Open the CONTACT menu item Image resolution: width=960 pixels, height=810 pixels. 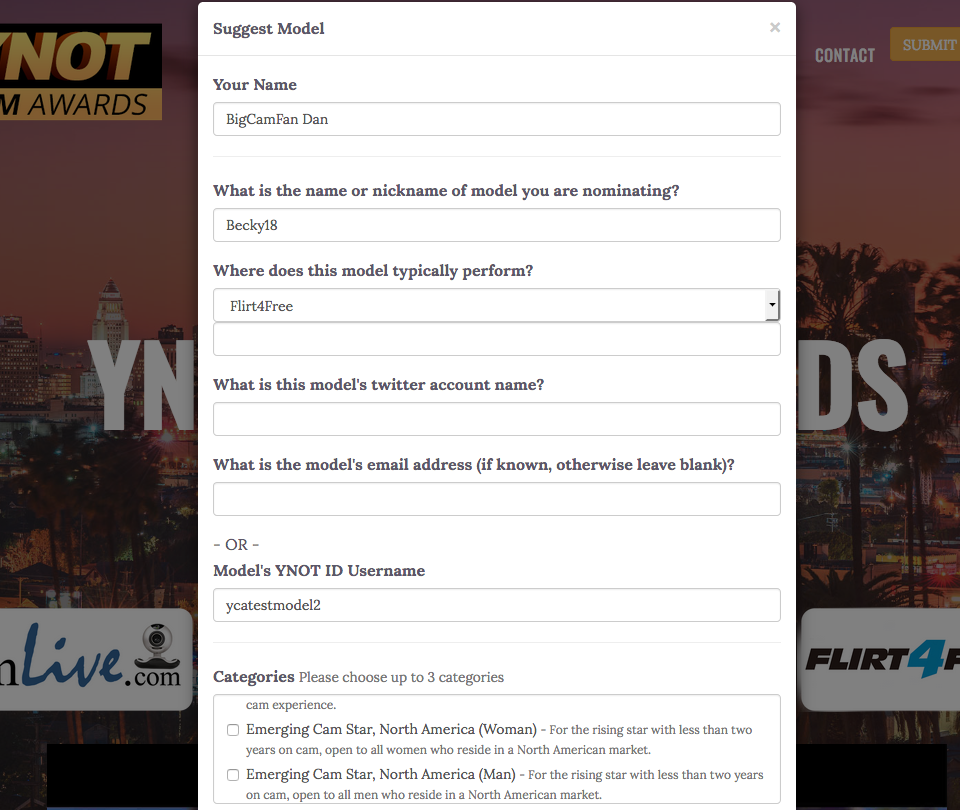click(x=844, y=55)
